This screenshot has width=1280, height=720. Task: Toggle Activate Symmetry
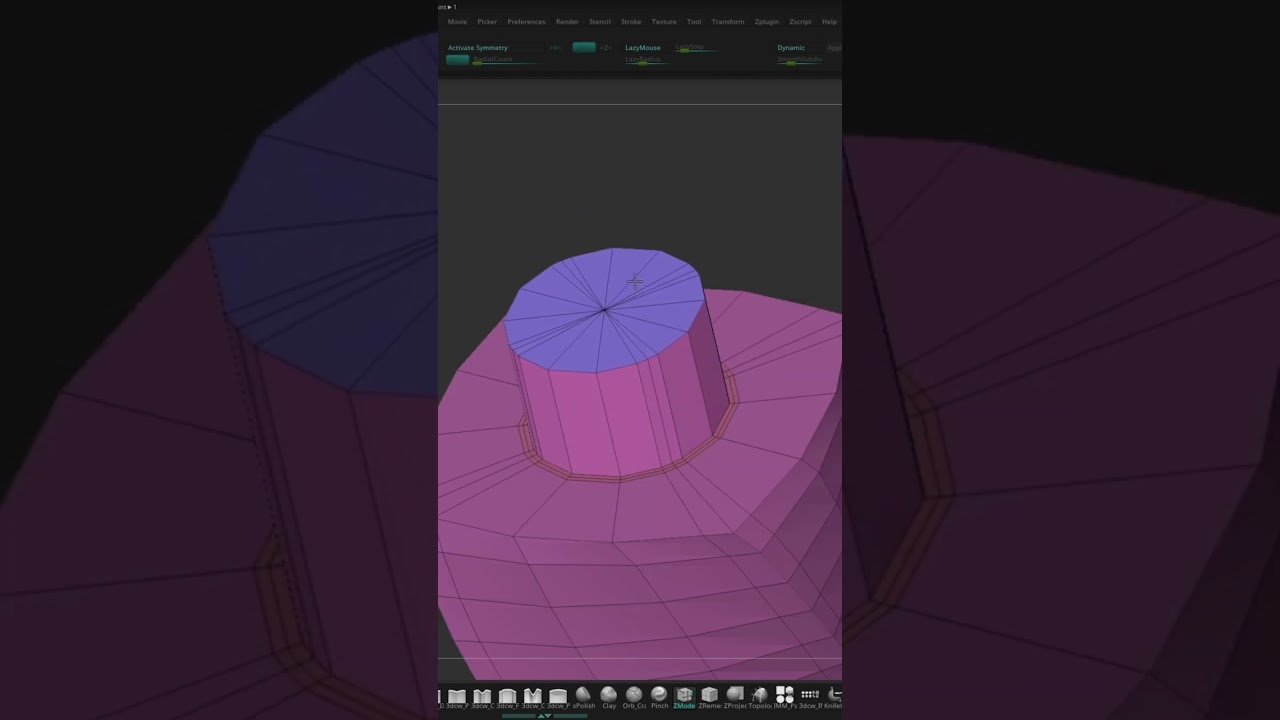point(478,48)
